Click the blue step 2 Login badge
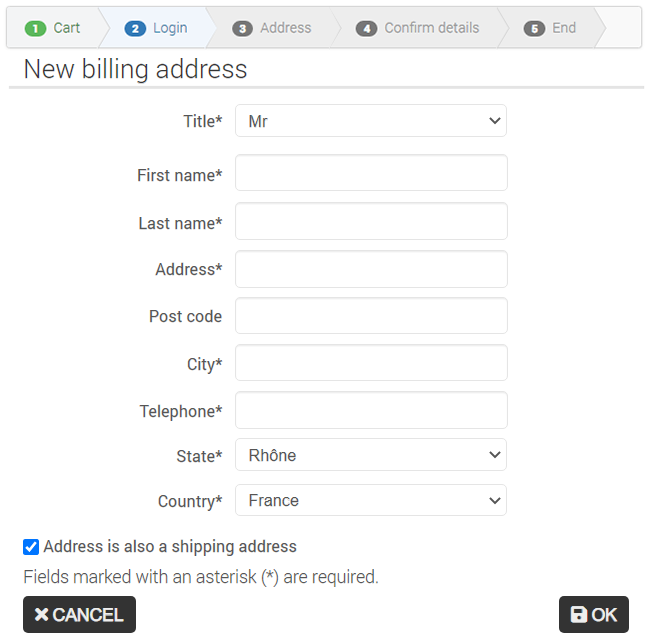 tap(135, 29)
